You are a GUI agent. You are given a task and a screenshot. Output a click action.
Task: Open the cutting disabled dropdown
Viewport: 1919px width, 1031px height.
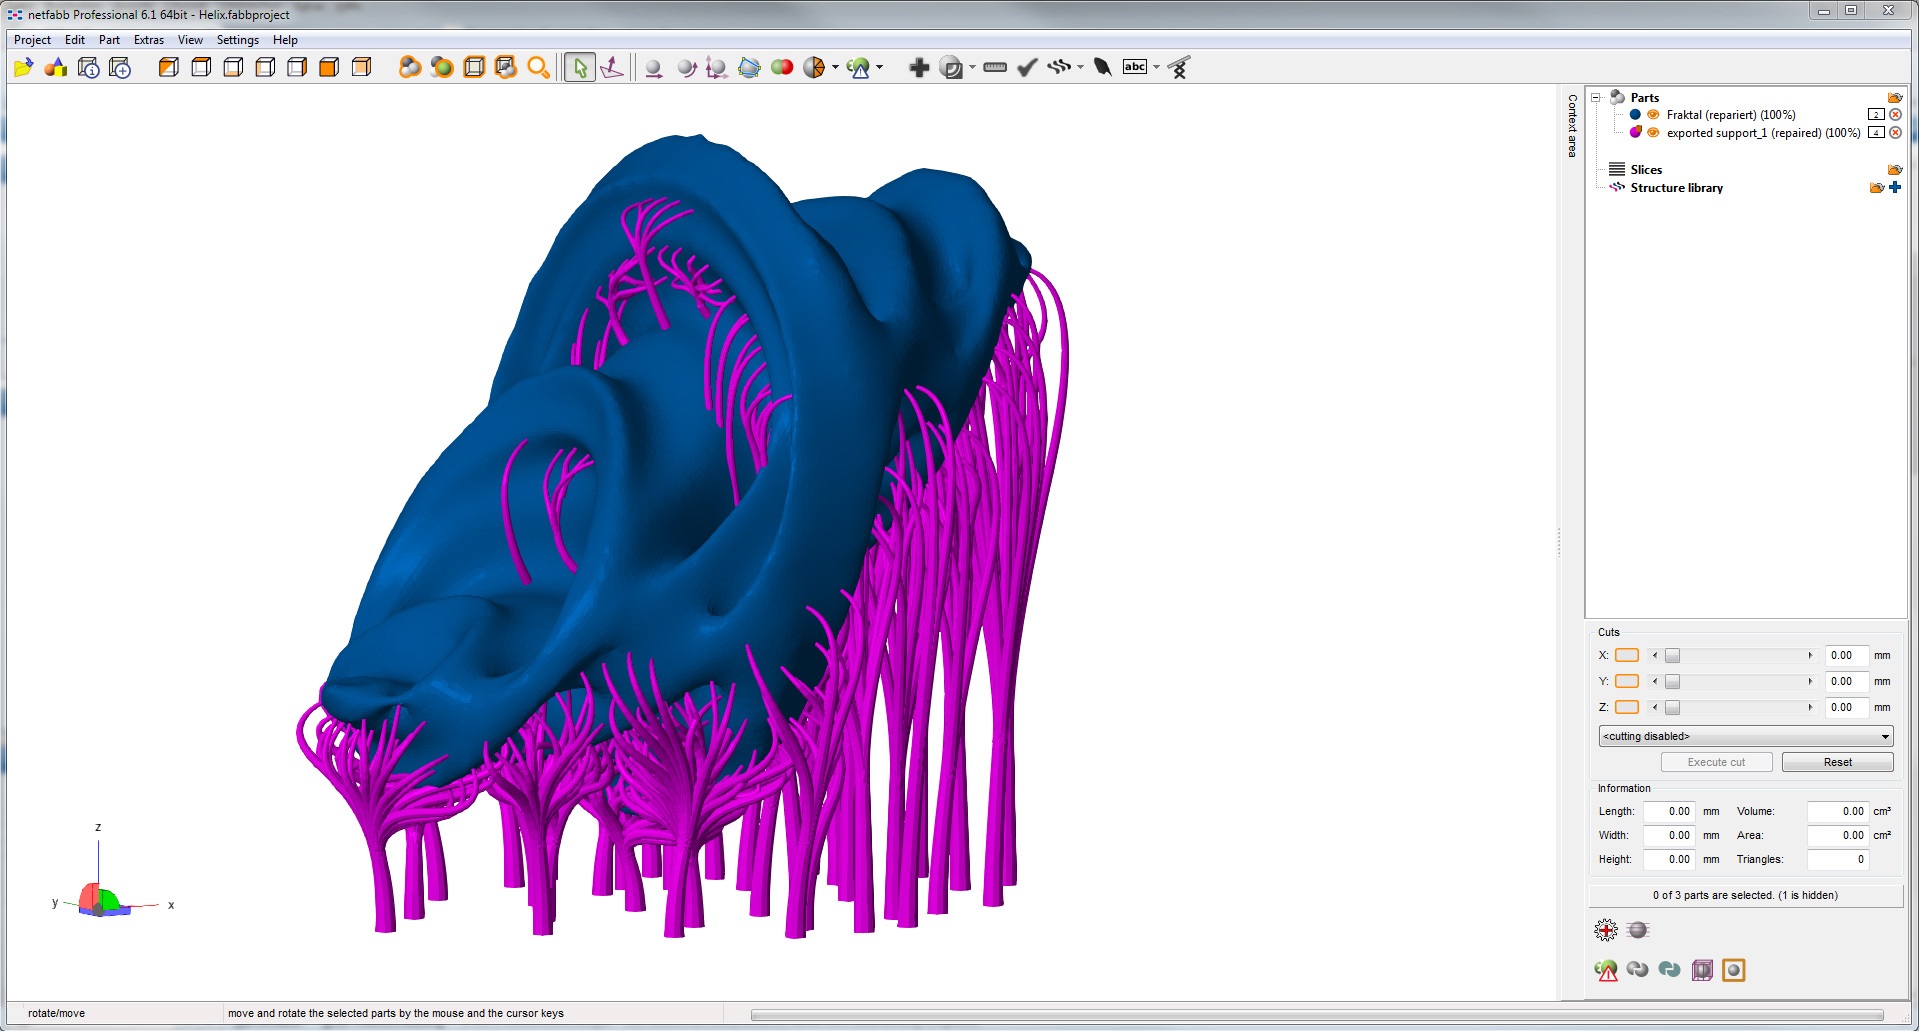tap(1746, 736)
